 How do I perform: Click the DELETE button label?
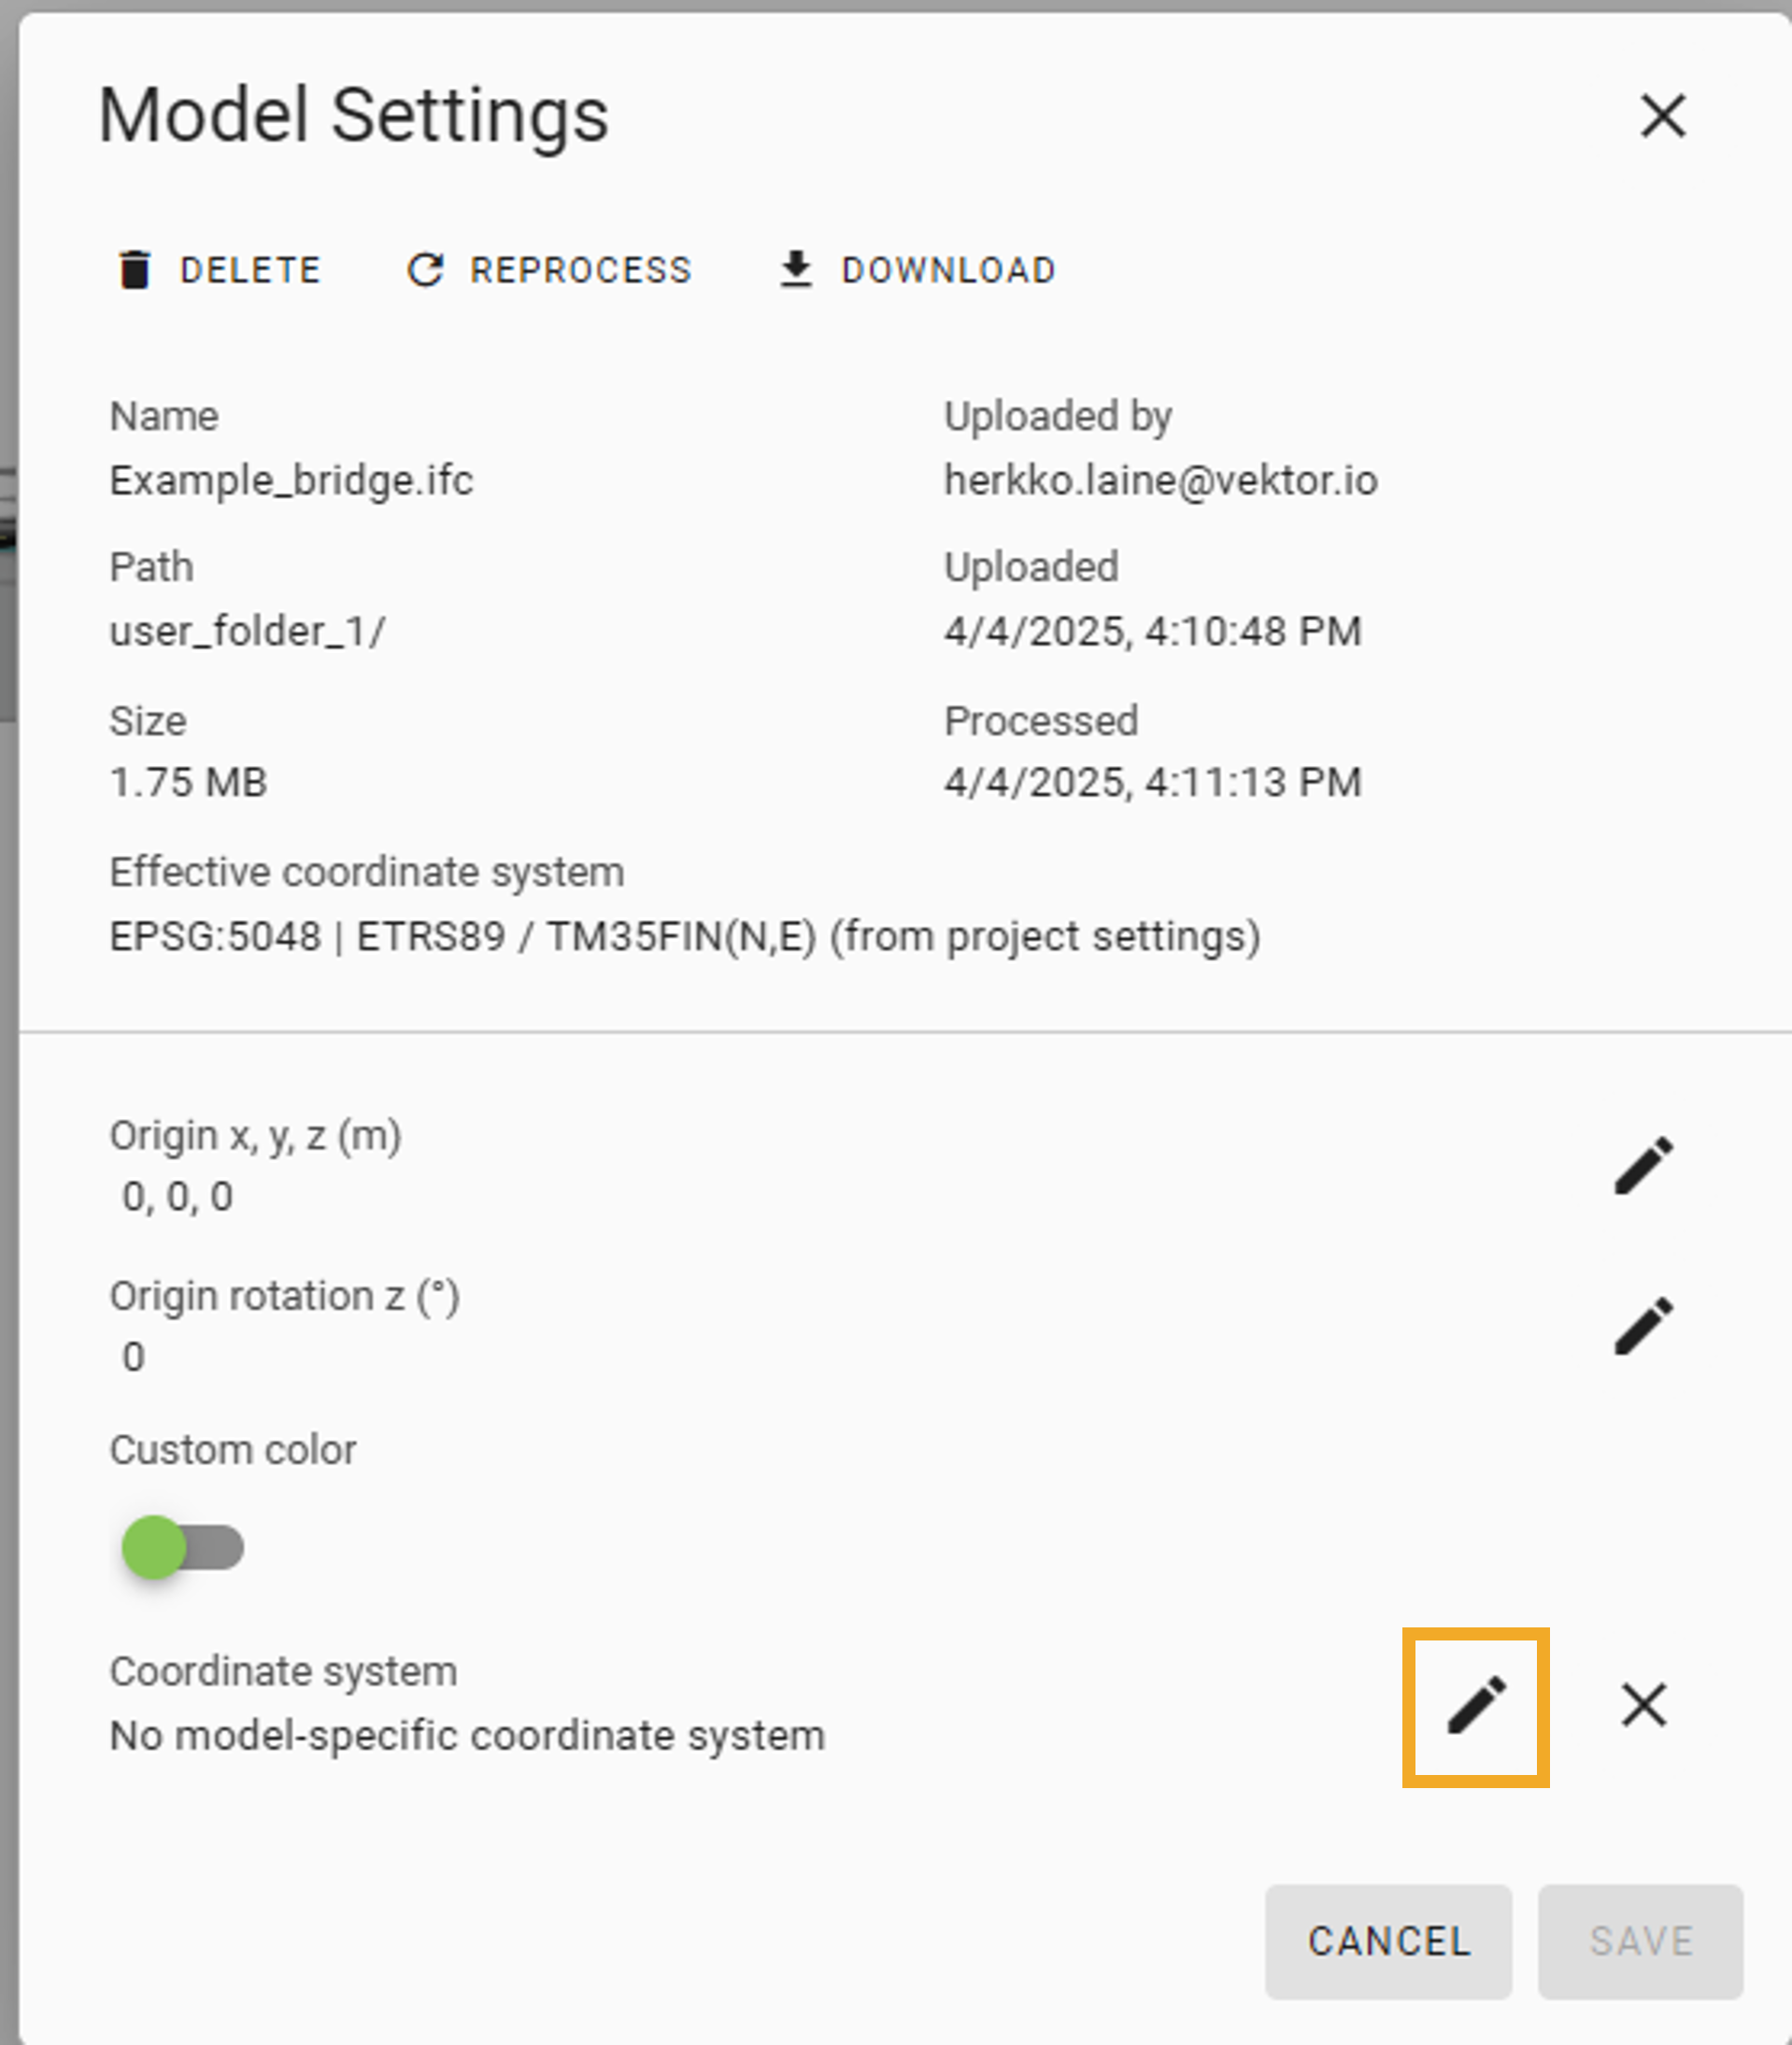coord(250,270)
